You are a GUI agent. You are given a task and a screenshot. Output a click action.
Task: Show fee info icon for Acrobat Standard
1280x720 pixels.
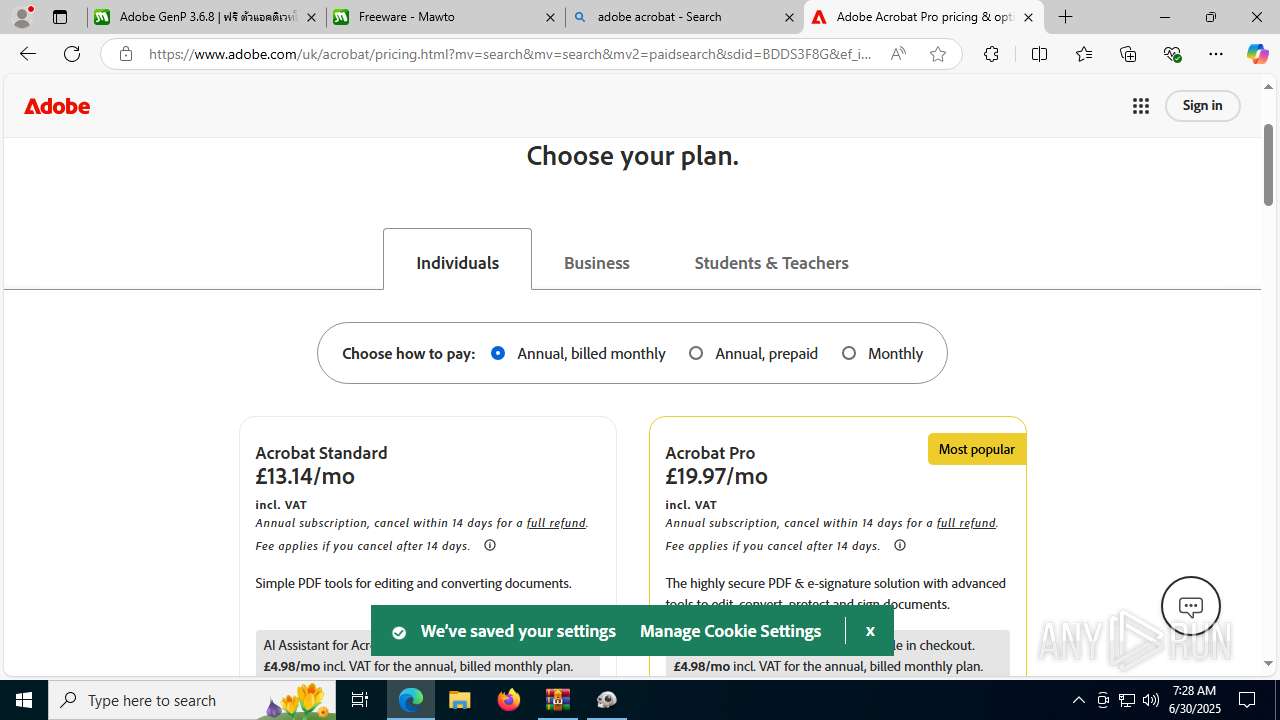coord(490,546)
